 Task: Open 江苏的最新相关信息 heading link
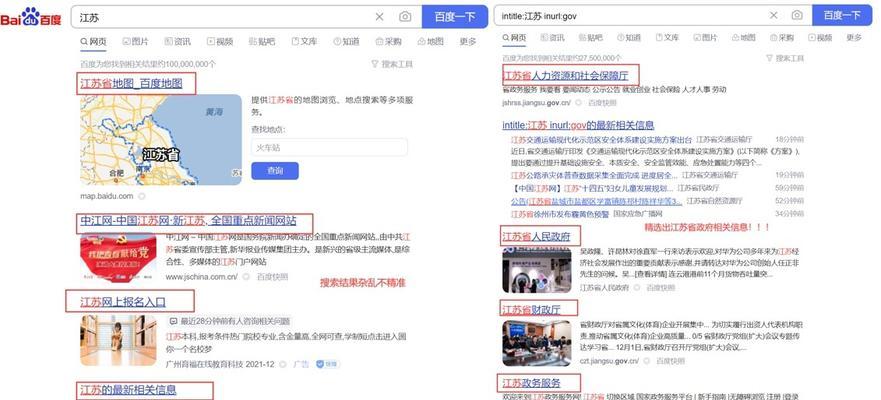click(x=128, y=389)
